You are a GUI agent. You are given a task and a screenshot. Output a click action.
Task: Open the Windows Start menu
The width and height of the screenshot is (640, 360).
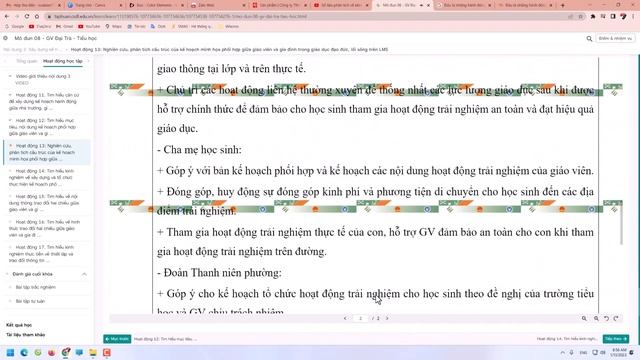pyautogui.click(x=10, y=353)
